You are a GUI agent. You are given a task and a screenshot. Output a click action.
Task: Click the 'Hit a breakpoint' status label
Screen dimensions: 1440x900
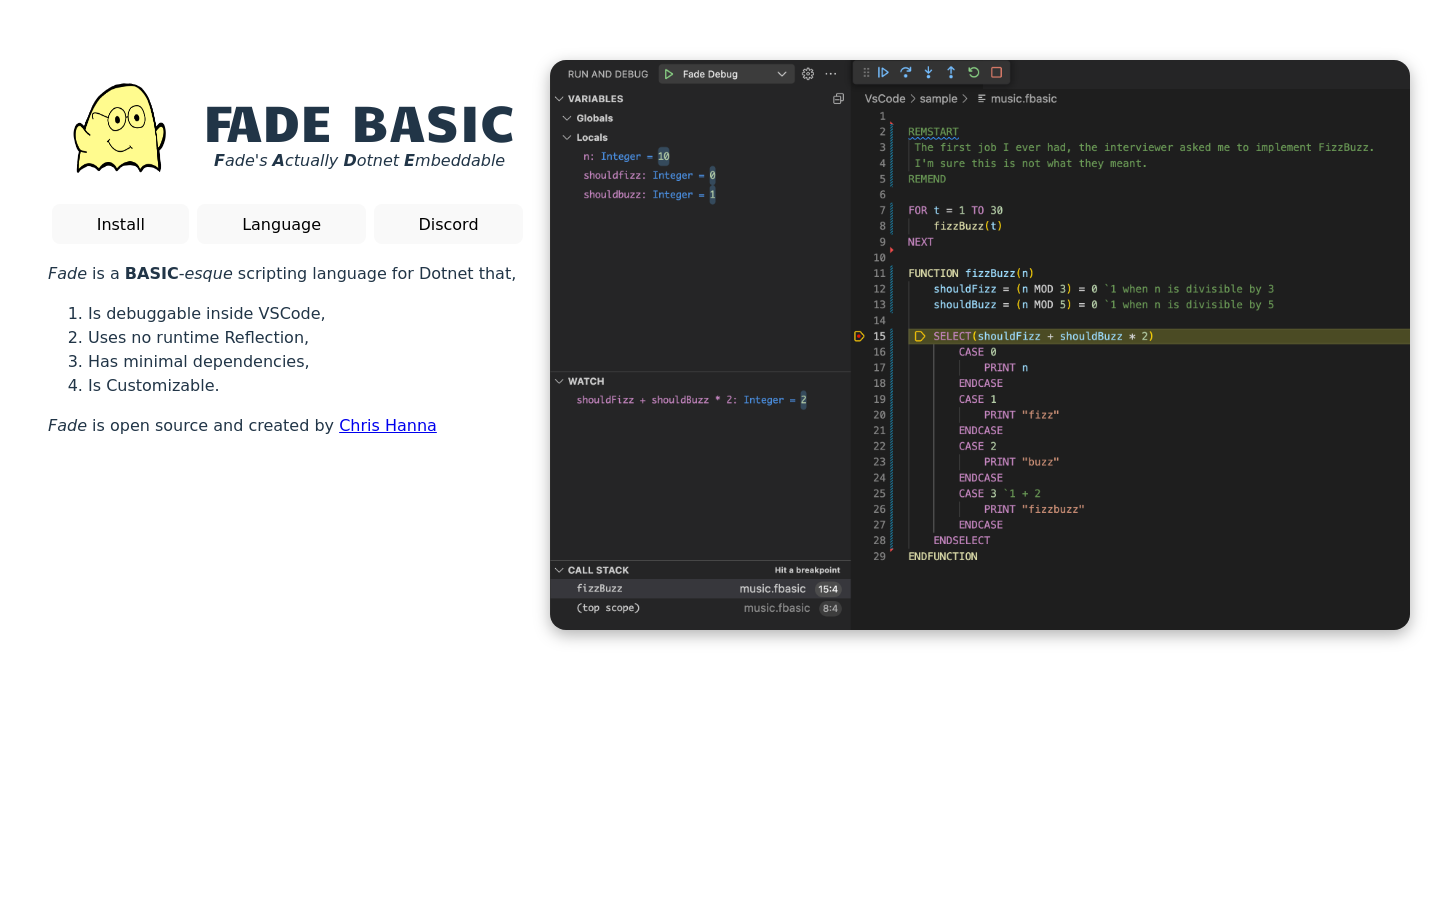point(807,570)
